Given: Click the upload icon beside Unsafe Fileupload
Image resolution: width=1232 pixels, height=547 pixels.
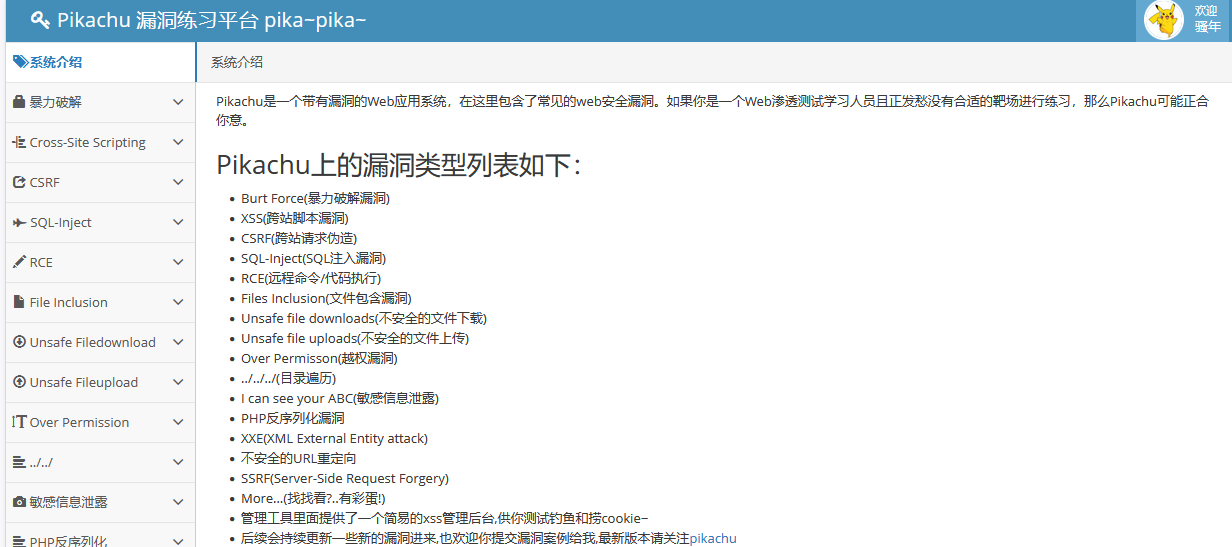Looking at the screenshot, I should click(19, 382).
